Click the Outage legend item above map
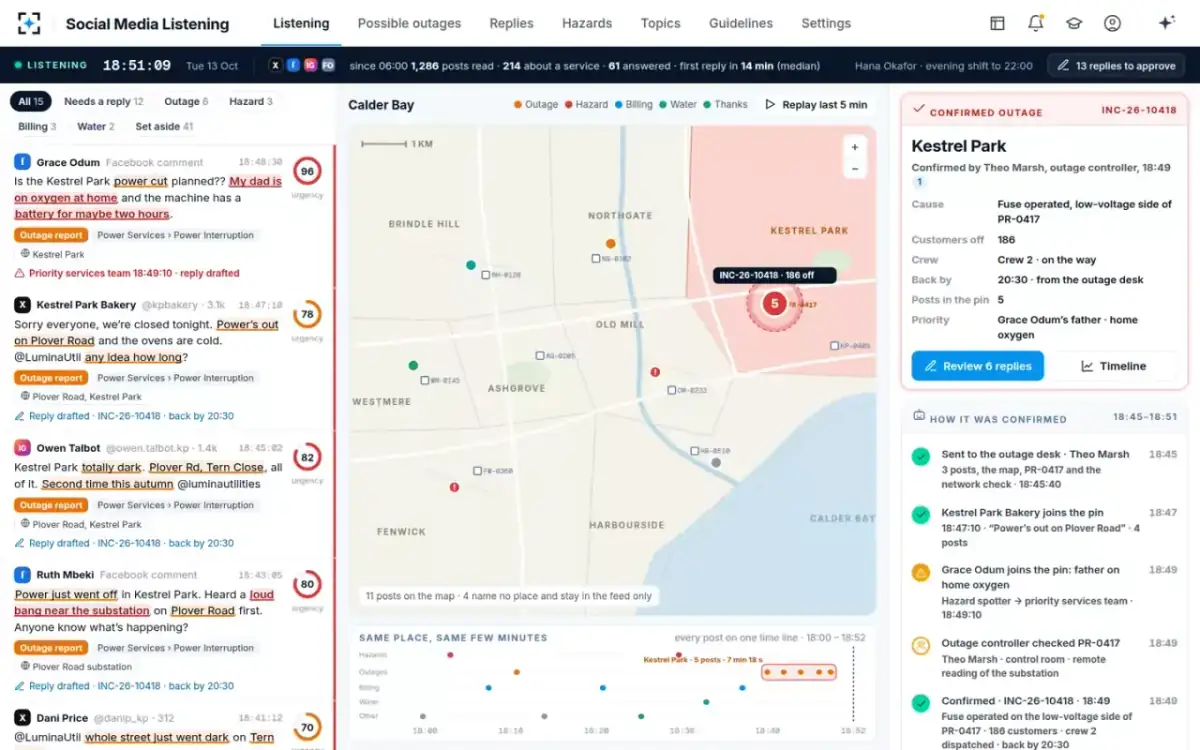The height and width of the screenshot is (750, 1200). click(x=536, y=105)
